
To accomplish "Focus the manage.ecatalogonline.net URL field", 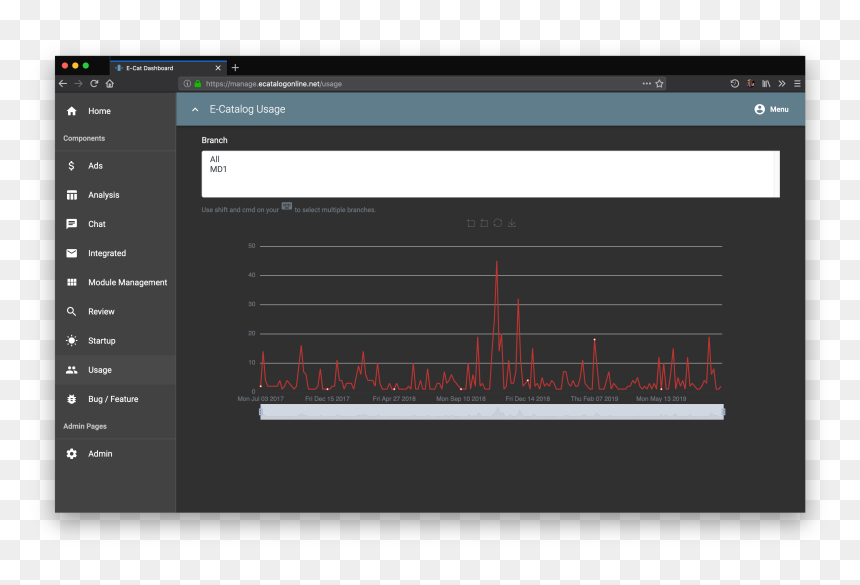I will click(421, 84).
